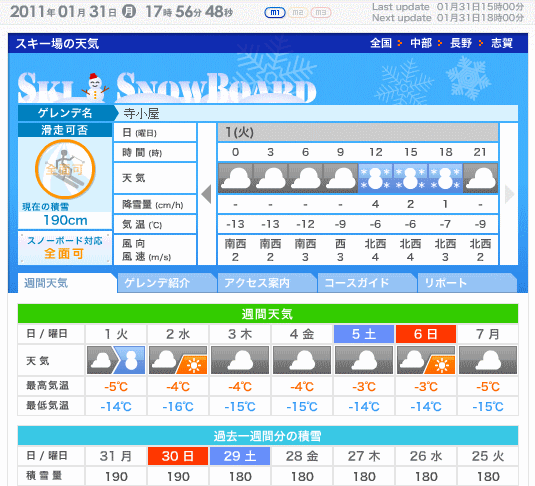Open the ゲレンデ紹介 tab
The height and width of the screenshot is (486, 535).
pos(167,283)
